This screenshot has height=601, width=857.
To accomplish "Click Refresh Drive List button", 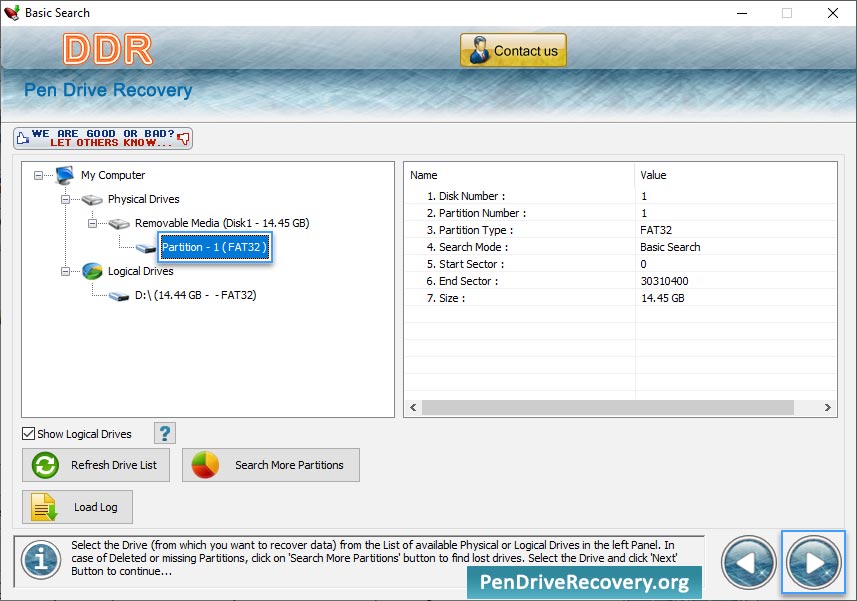I will (x=96, y=465).
